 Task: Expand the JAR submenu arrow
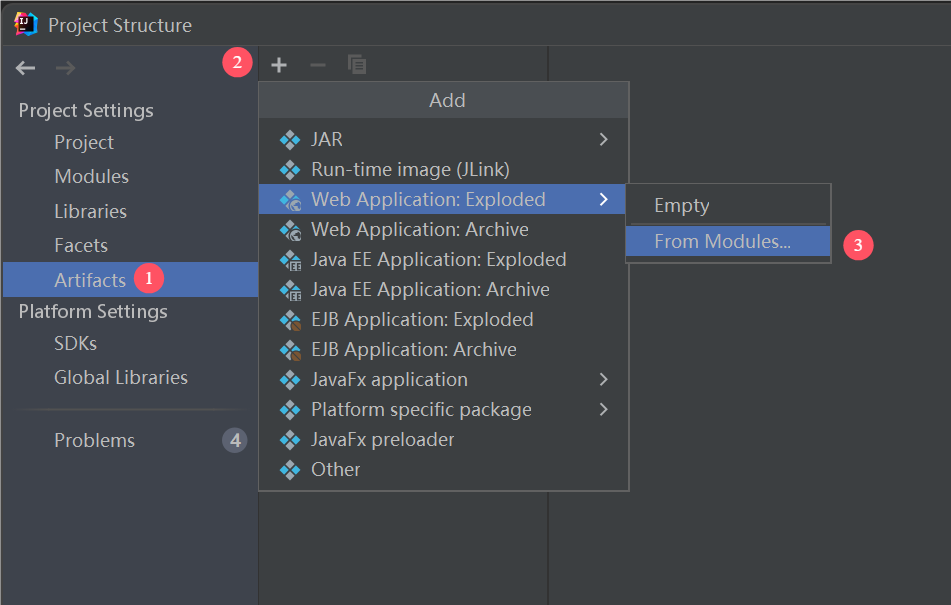pos(603,140)
